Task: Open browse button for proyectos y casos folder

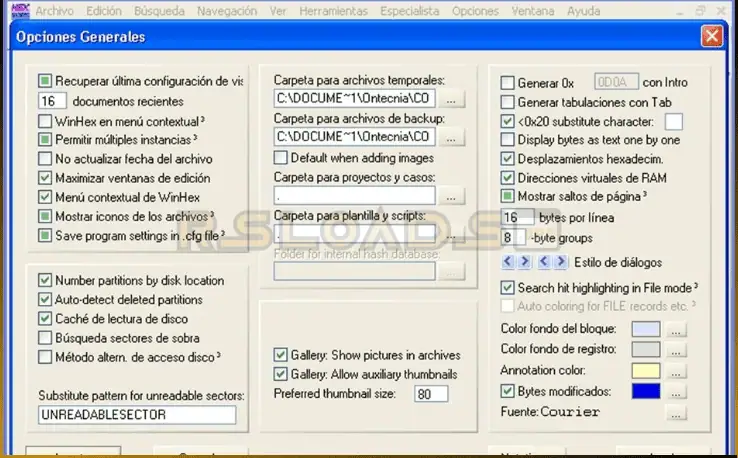Action: tap(453, 195)
